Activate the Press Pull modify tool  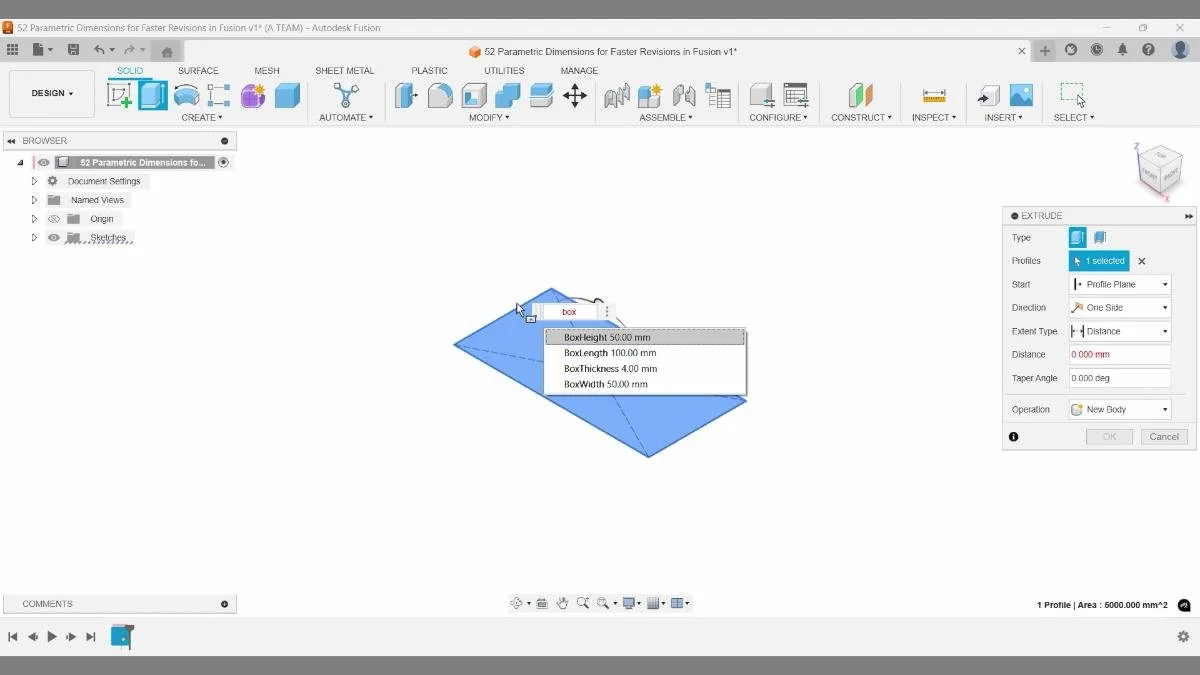406,95
